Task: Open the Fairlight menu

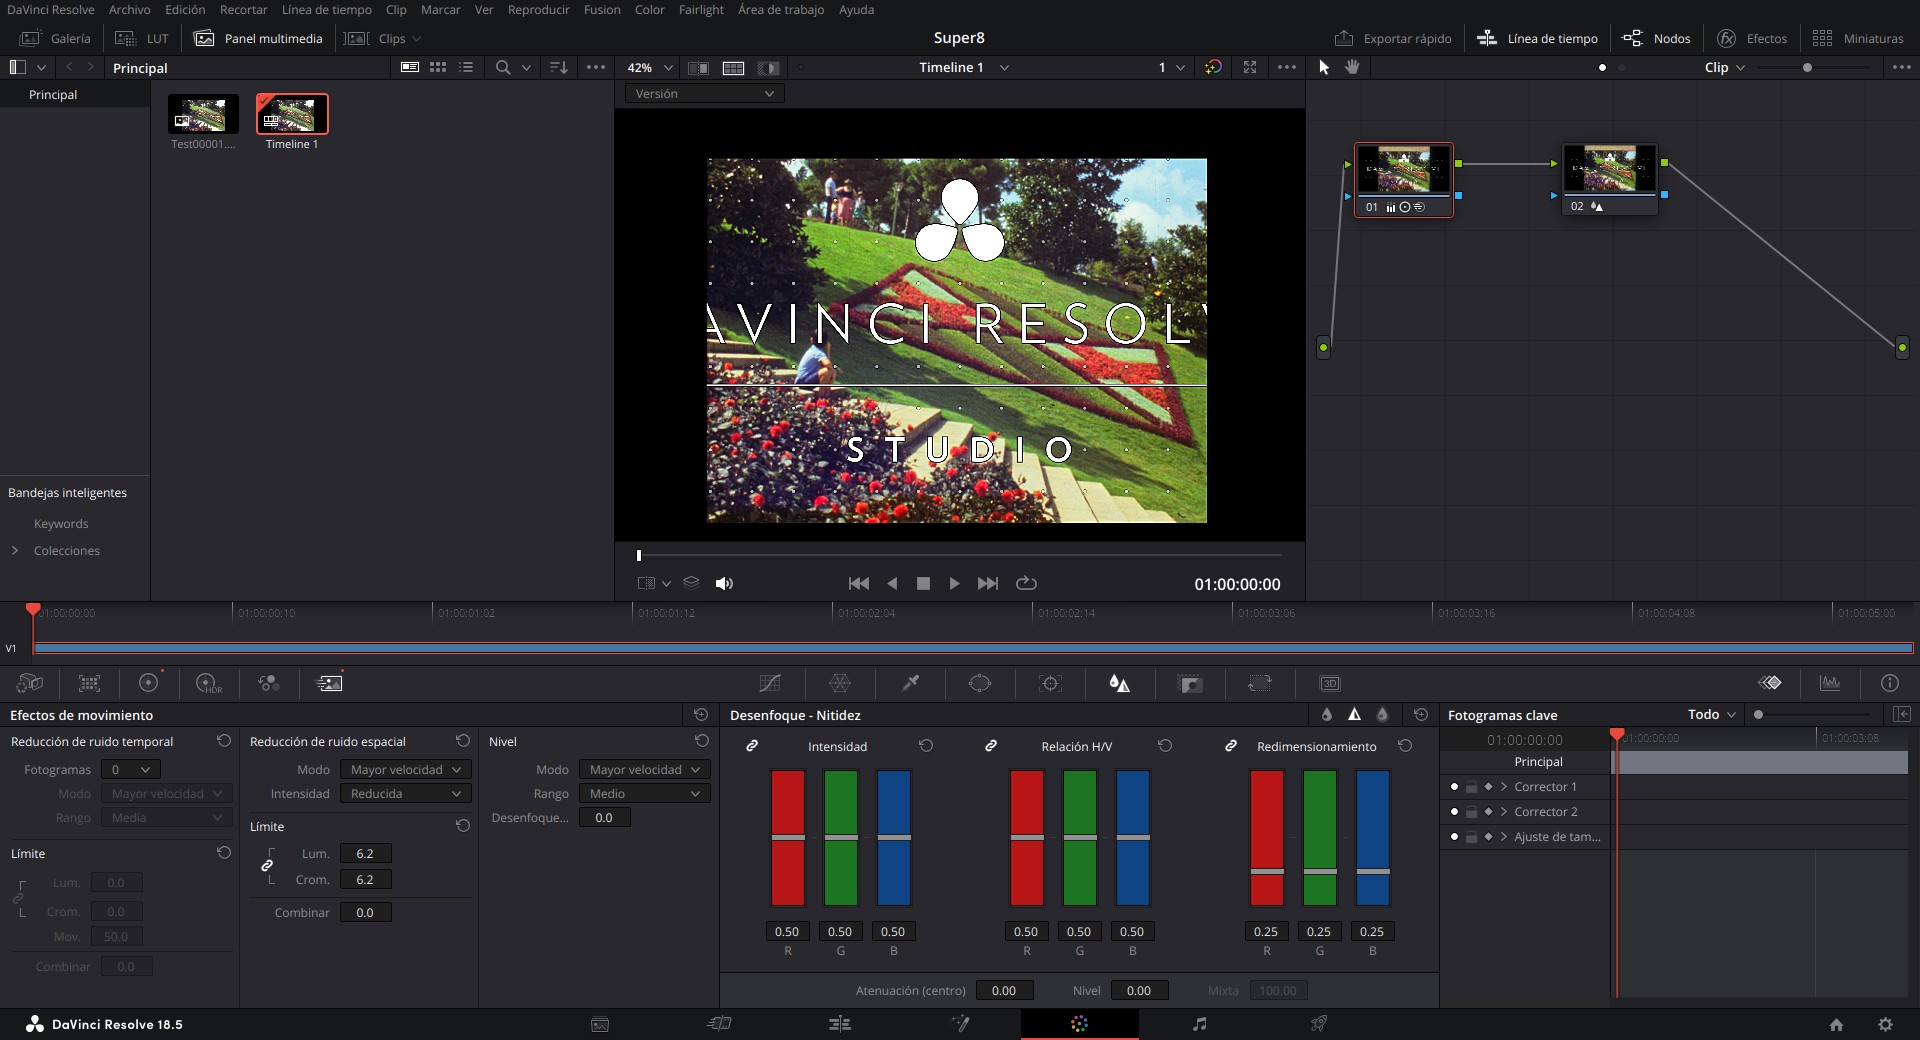Action: pos(701,9)
